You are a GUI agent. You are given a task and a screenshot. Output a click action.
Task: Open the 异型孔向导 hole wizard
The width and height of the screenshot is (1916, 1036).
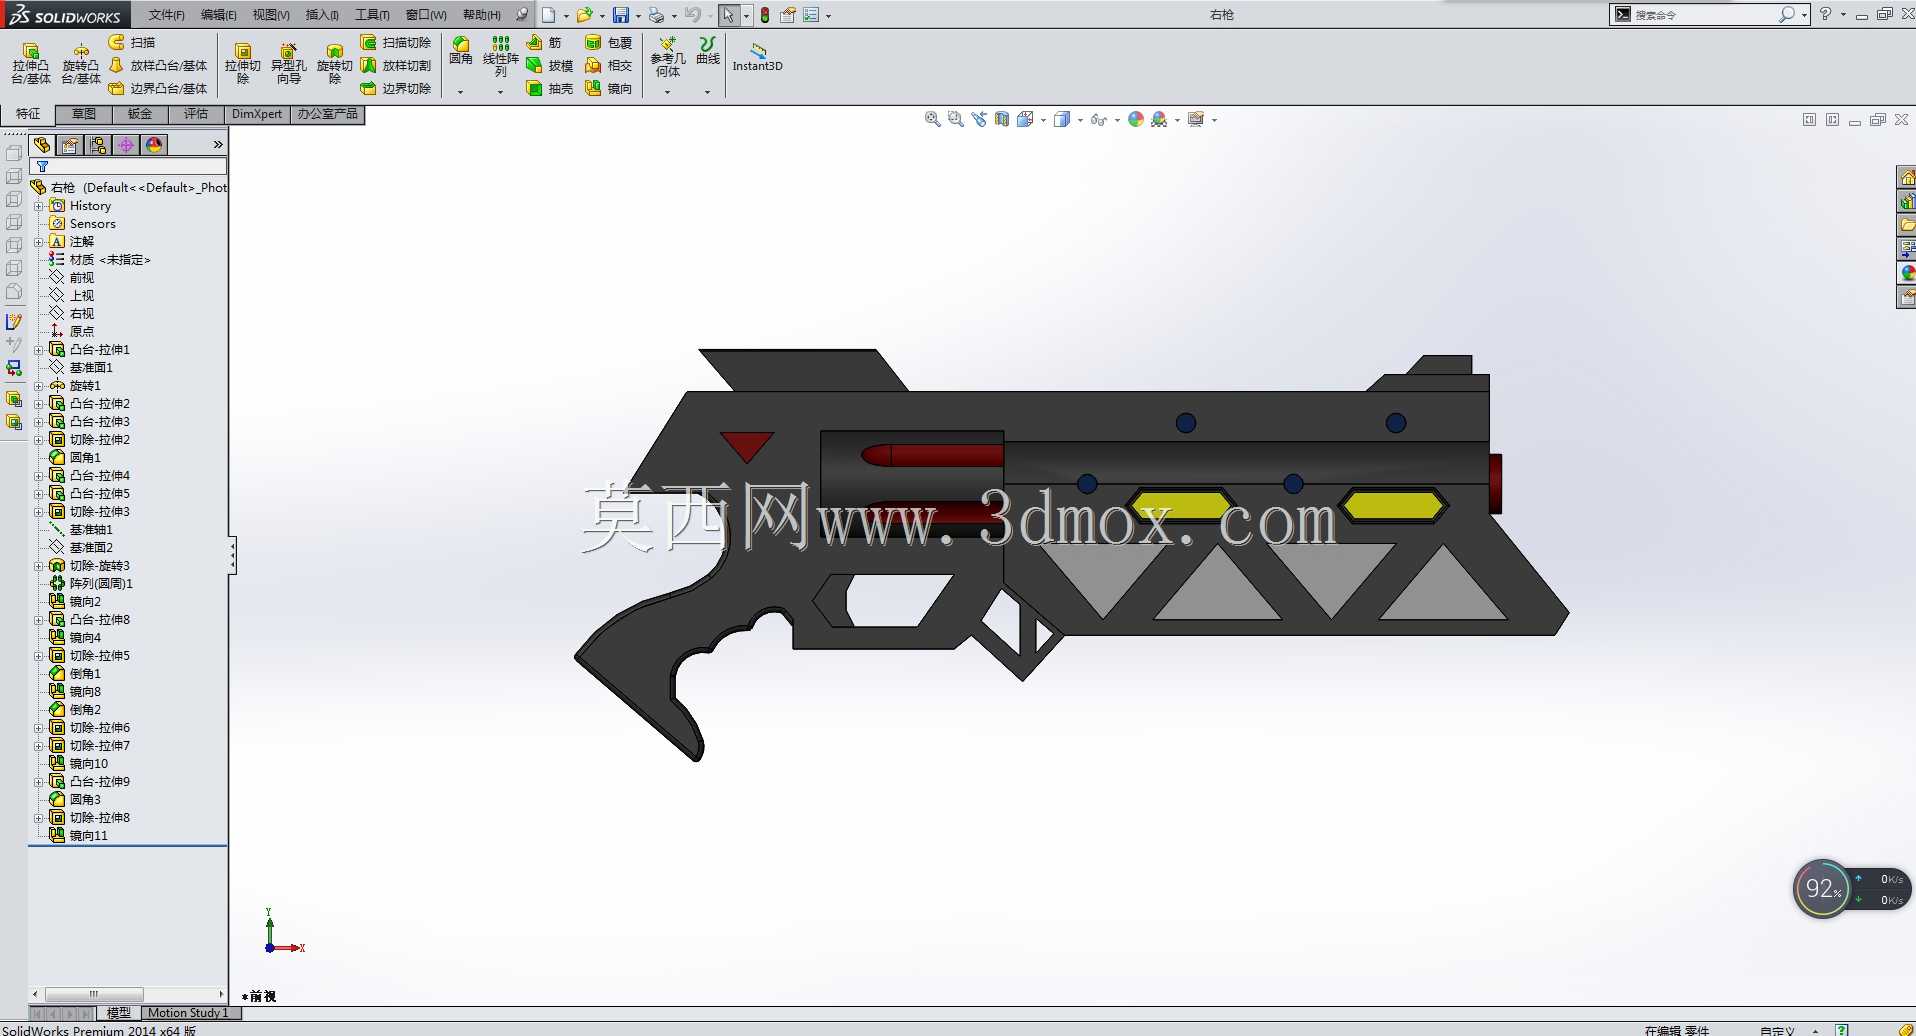pyautogui.click(x=289, y=63)
